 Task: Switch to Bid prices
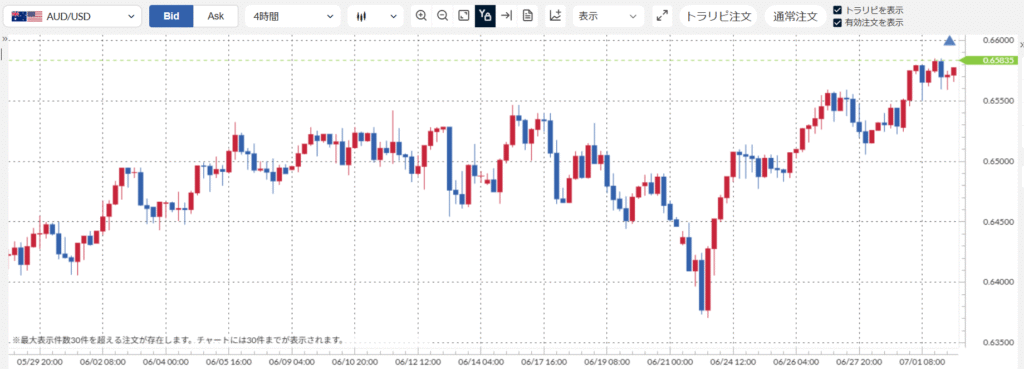click(x=171, y=16)
